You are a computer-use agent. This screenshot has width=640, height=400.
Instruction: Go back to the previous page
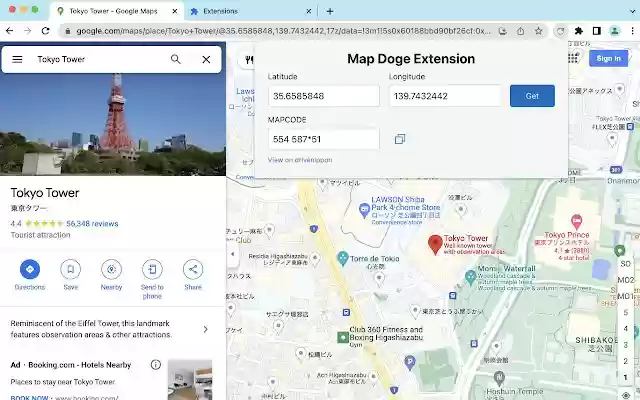[10, 31]
